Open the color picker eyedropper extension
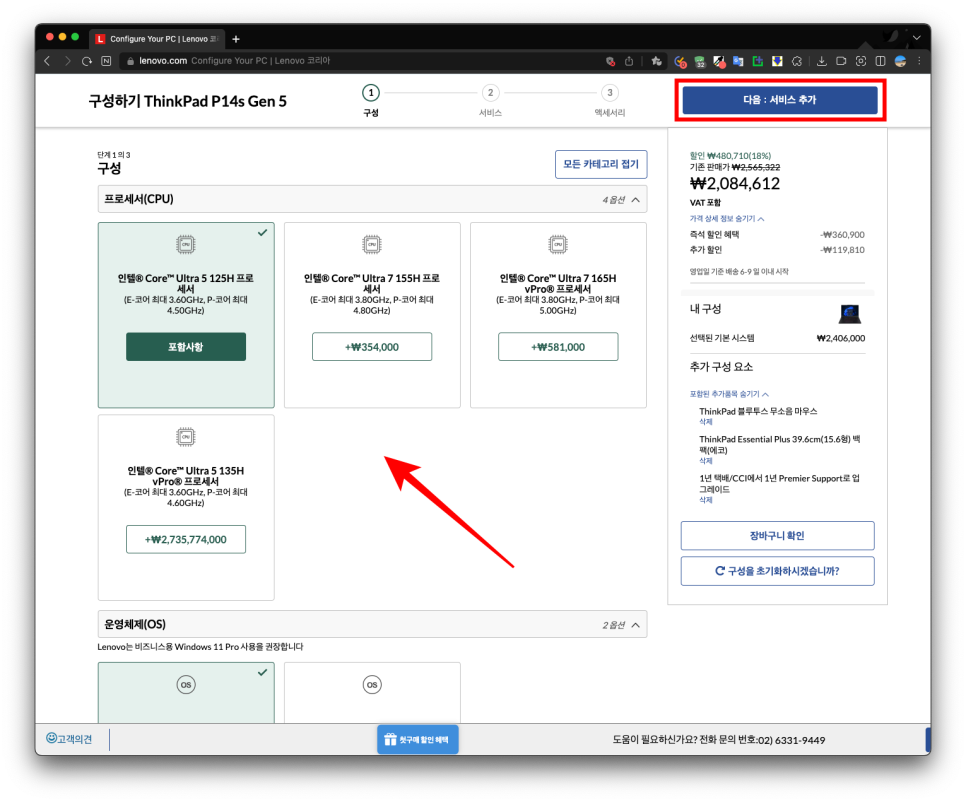 coord(719,61)
